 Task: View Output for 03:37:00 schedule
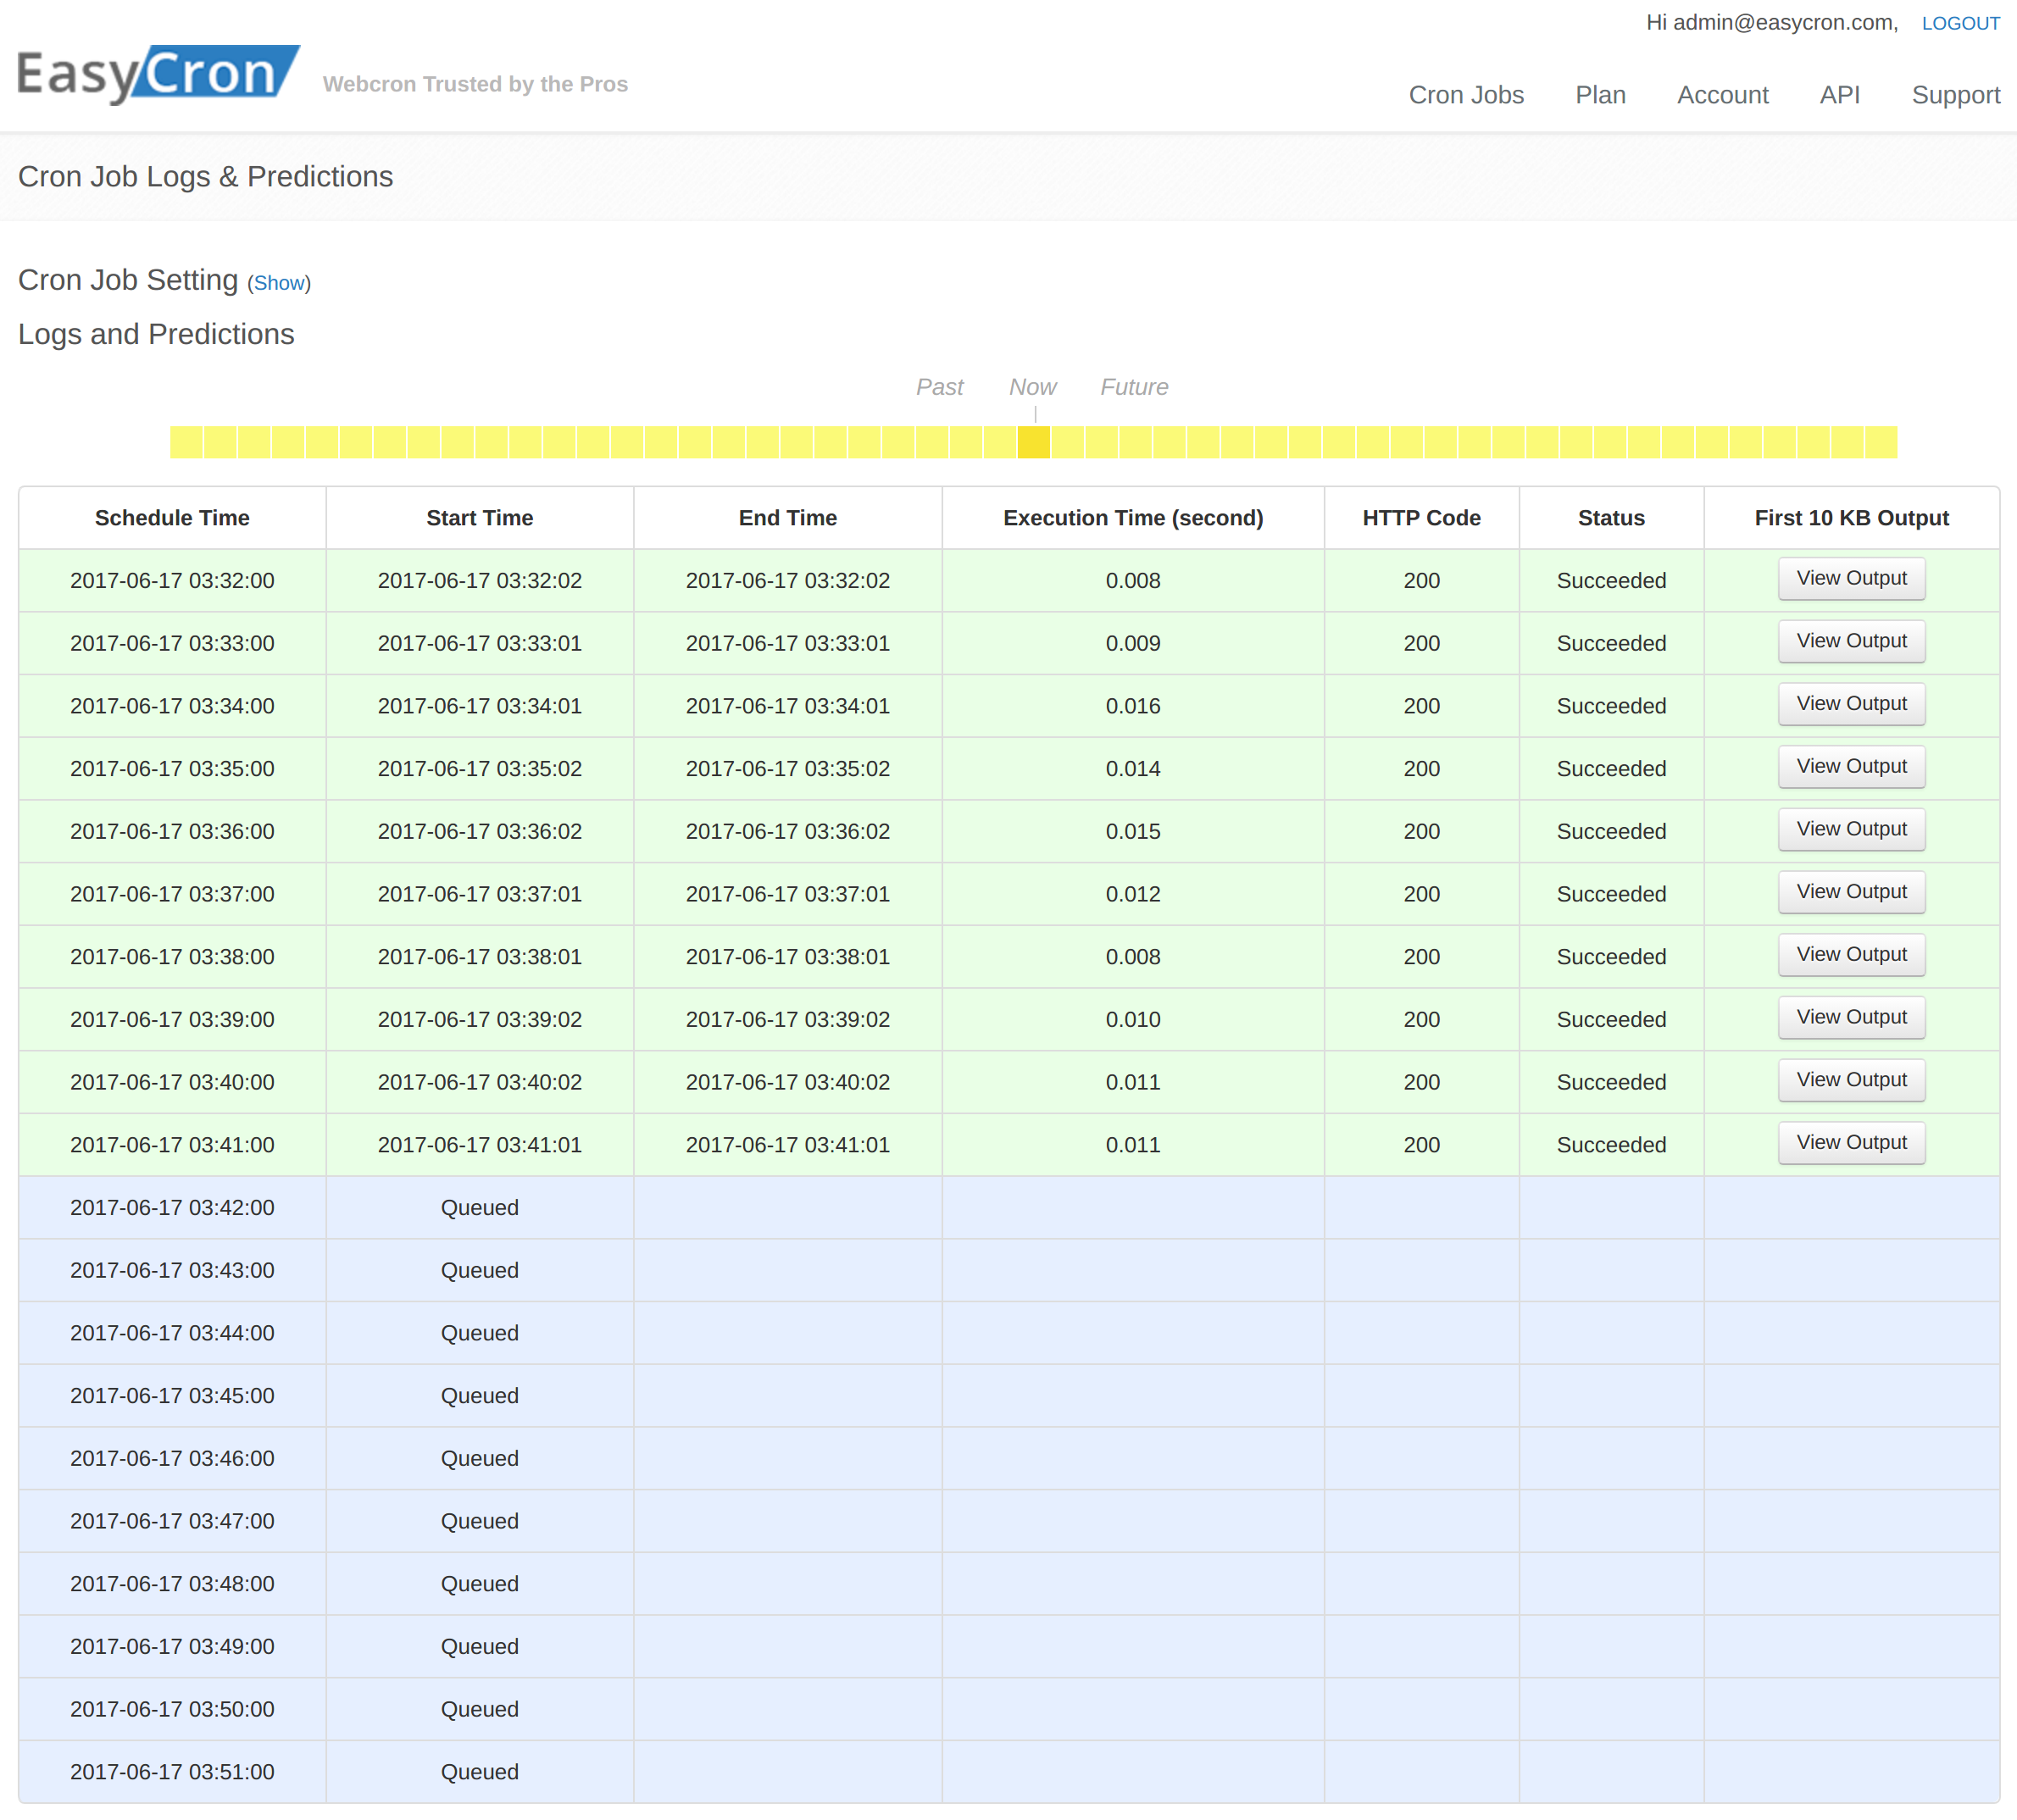tap(1851, 892)
